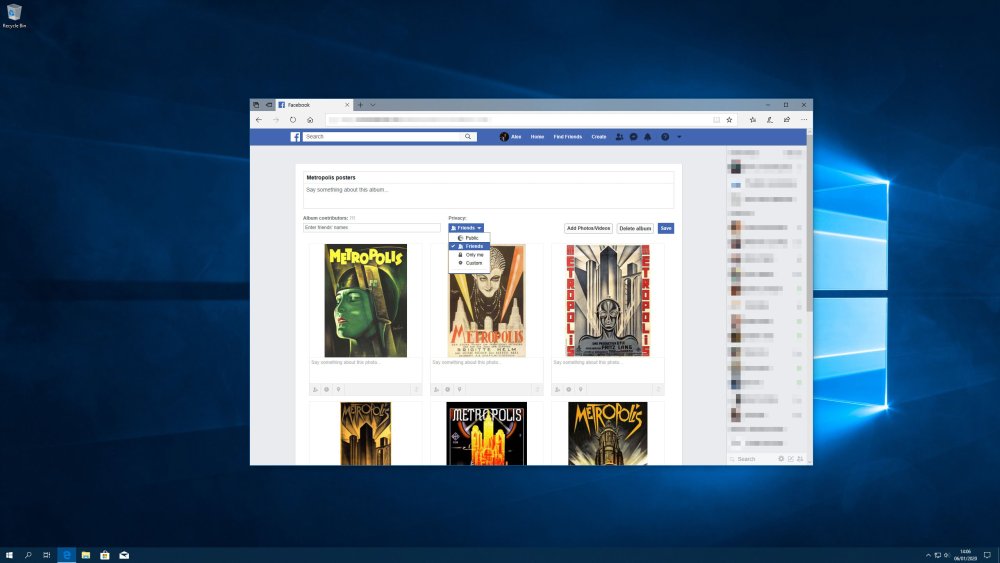Image resolution: width=1000 pixels, height=563 pixels.
Task: Open the Notifications bell icon
Action: point(647,136)
